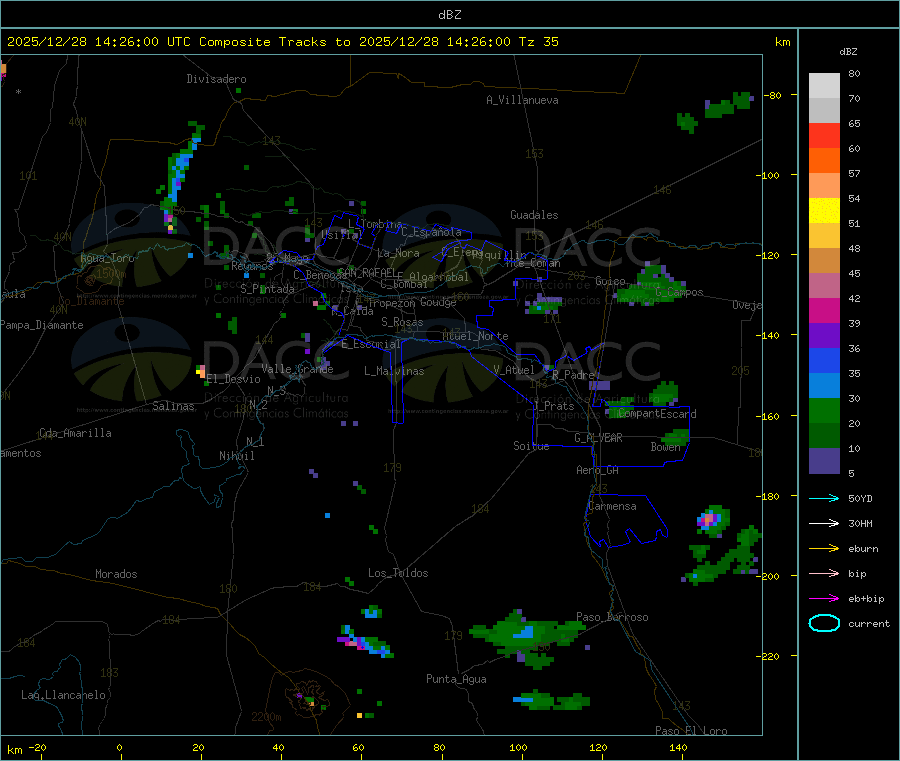Click the dBZ title at top
Image resolution: width=900 pixels, height=761 pixels.
pyautogui.click(x=449, y=15)
